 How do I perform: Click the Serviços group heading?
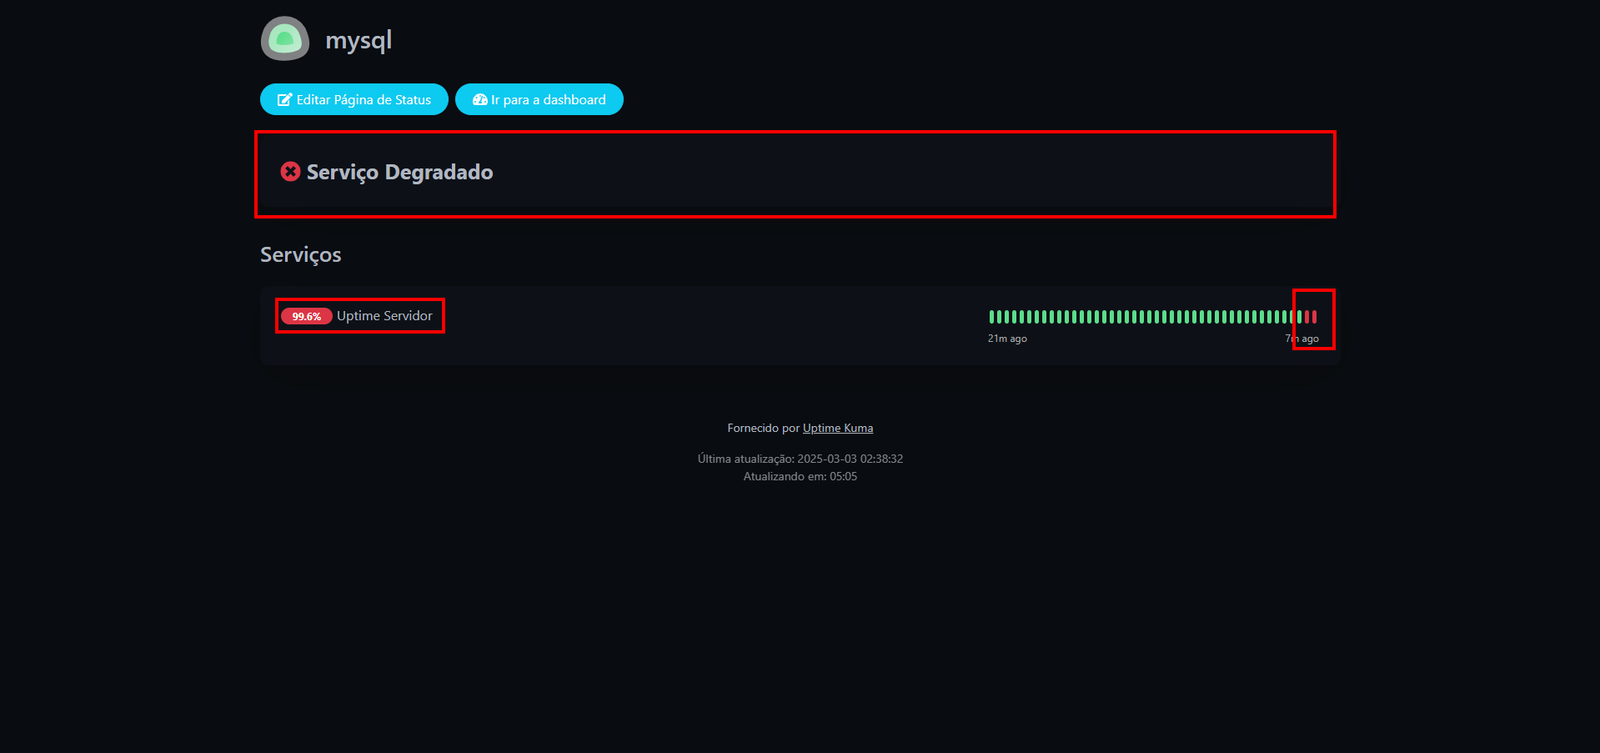tap(300, 255)
